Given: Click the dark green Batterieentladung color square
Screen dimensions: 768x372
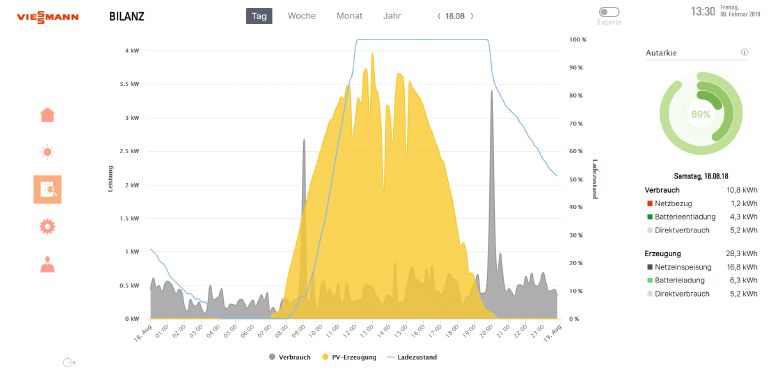Looking at the screenshot, I should pyautogui.click(x=649, y=217).
